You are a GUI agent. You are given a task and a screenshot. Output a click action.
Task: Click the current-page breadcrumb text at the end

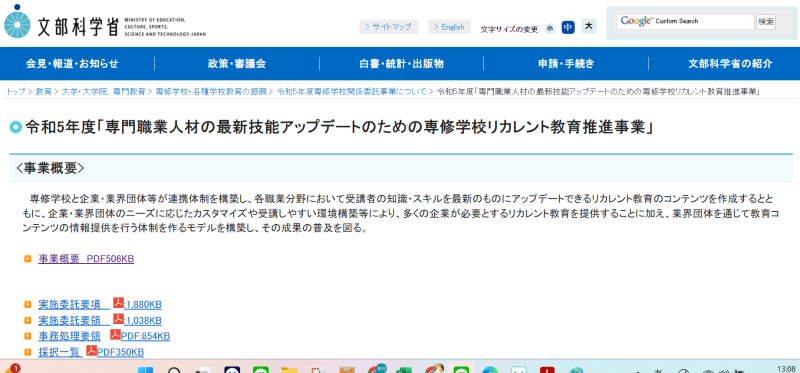599,92
